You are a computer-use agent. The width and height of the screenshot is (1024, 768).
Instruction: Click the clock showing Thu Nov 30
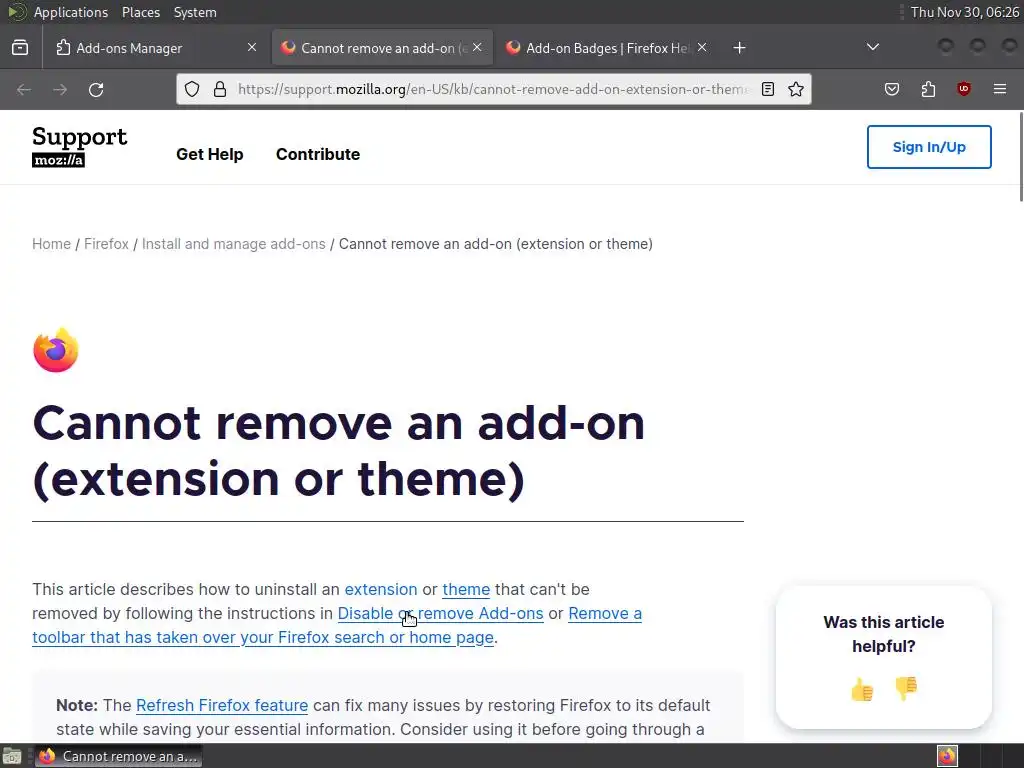click(x=965, y=12)
